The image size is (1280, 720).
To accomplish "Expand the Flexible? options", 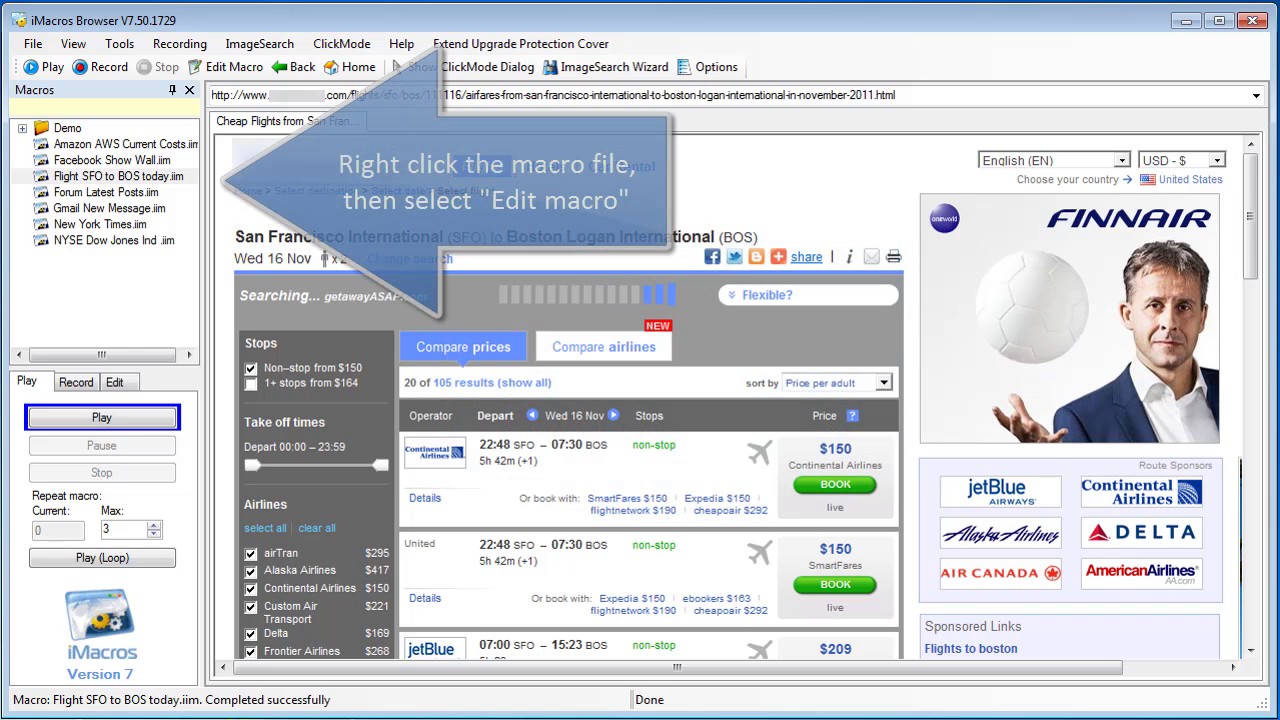I will (808, 295).
